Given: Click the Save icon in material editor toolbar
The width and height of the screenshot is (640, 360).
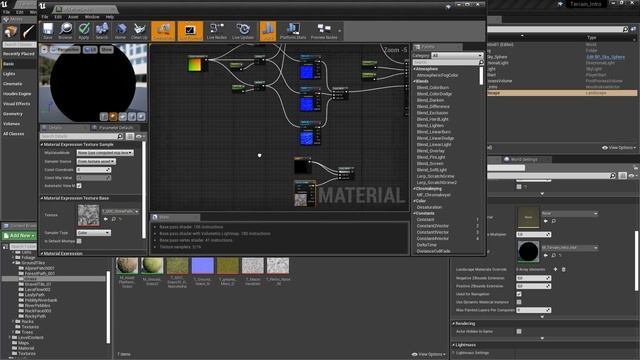Looking at the screenshot, I should tap(48, 31).
